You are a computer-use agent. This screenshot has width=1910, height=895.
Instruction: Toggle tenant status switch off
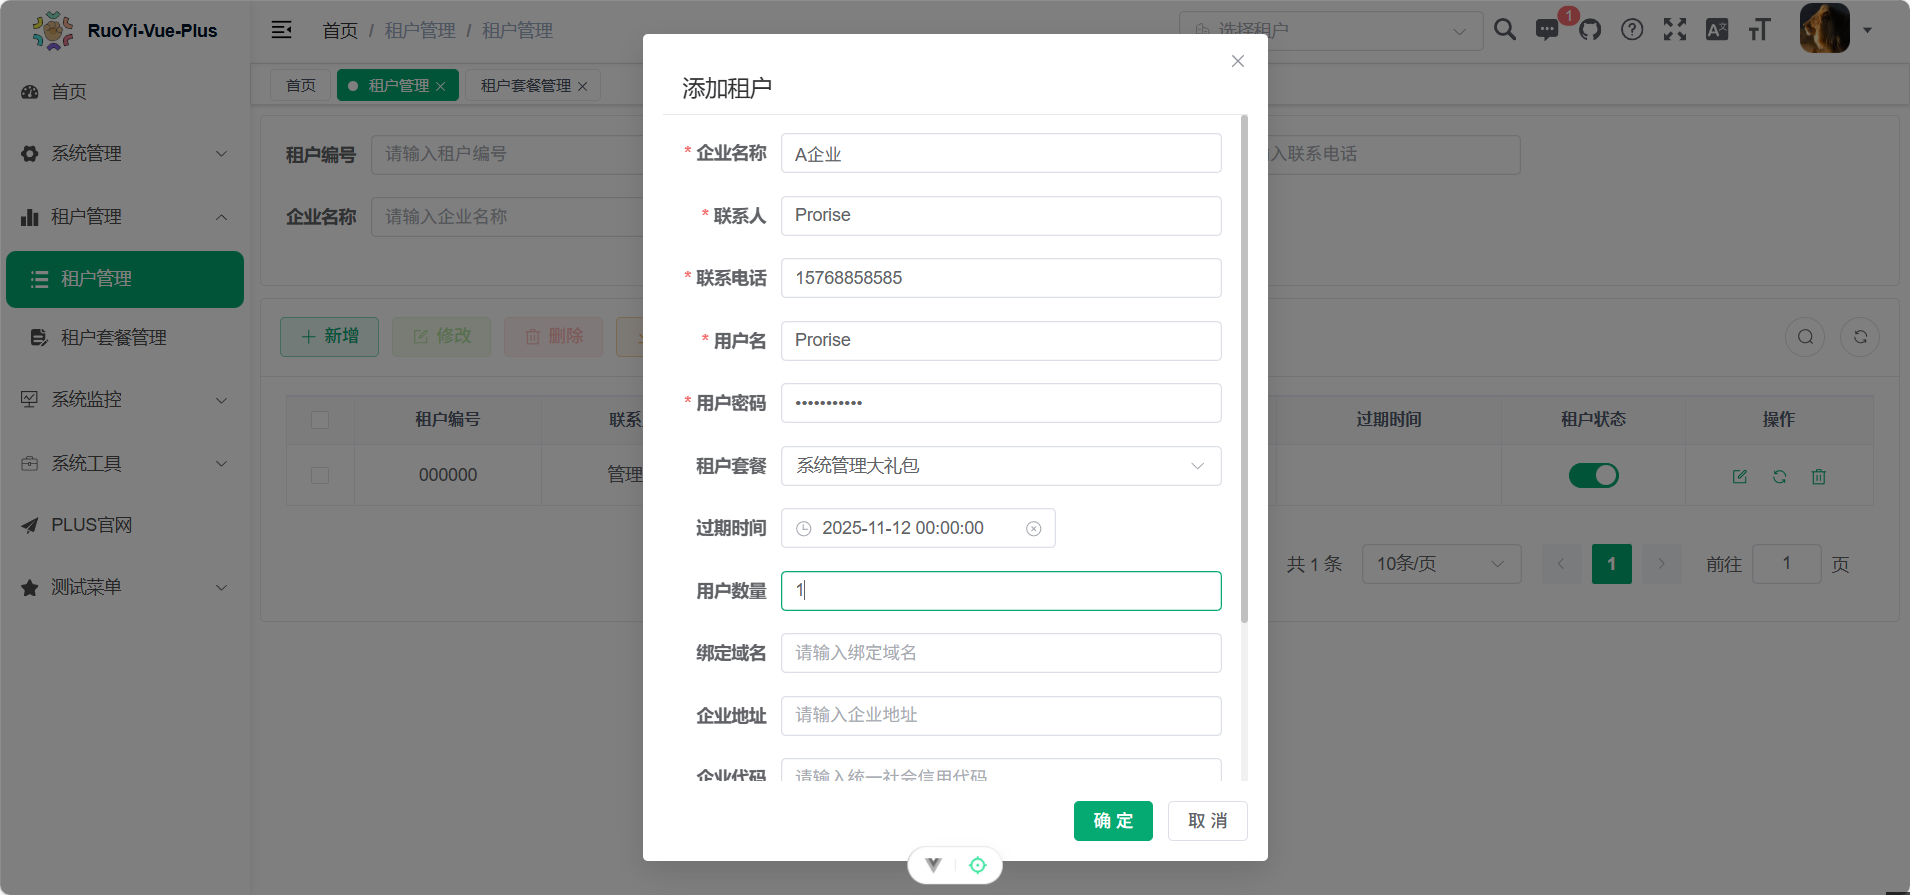point(1593,476)
